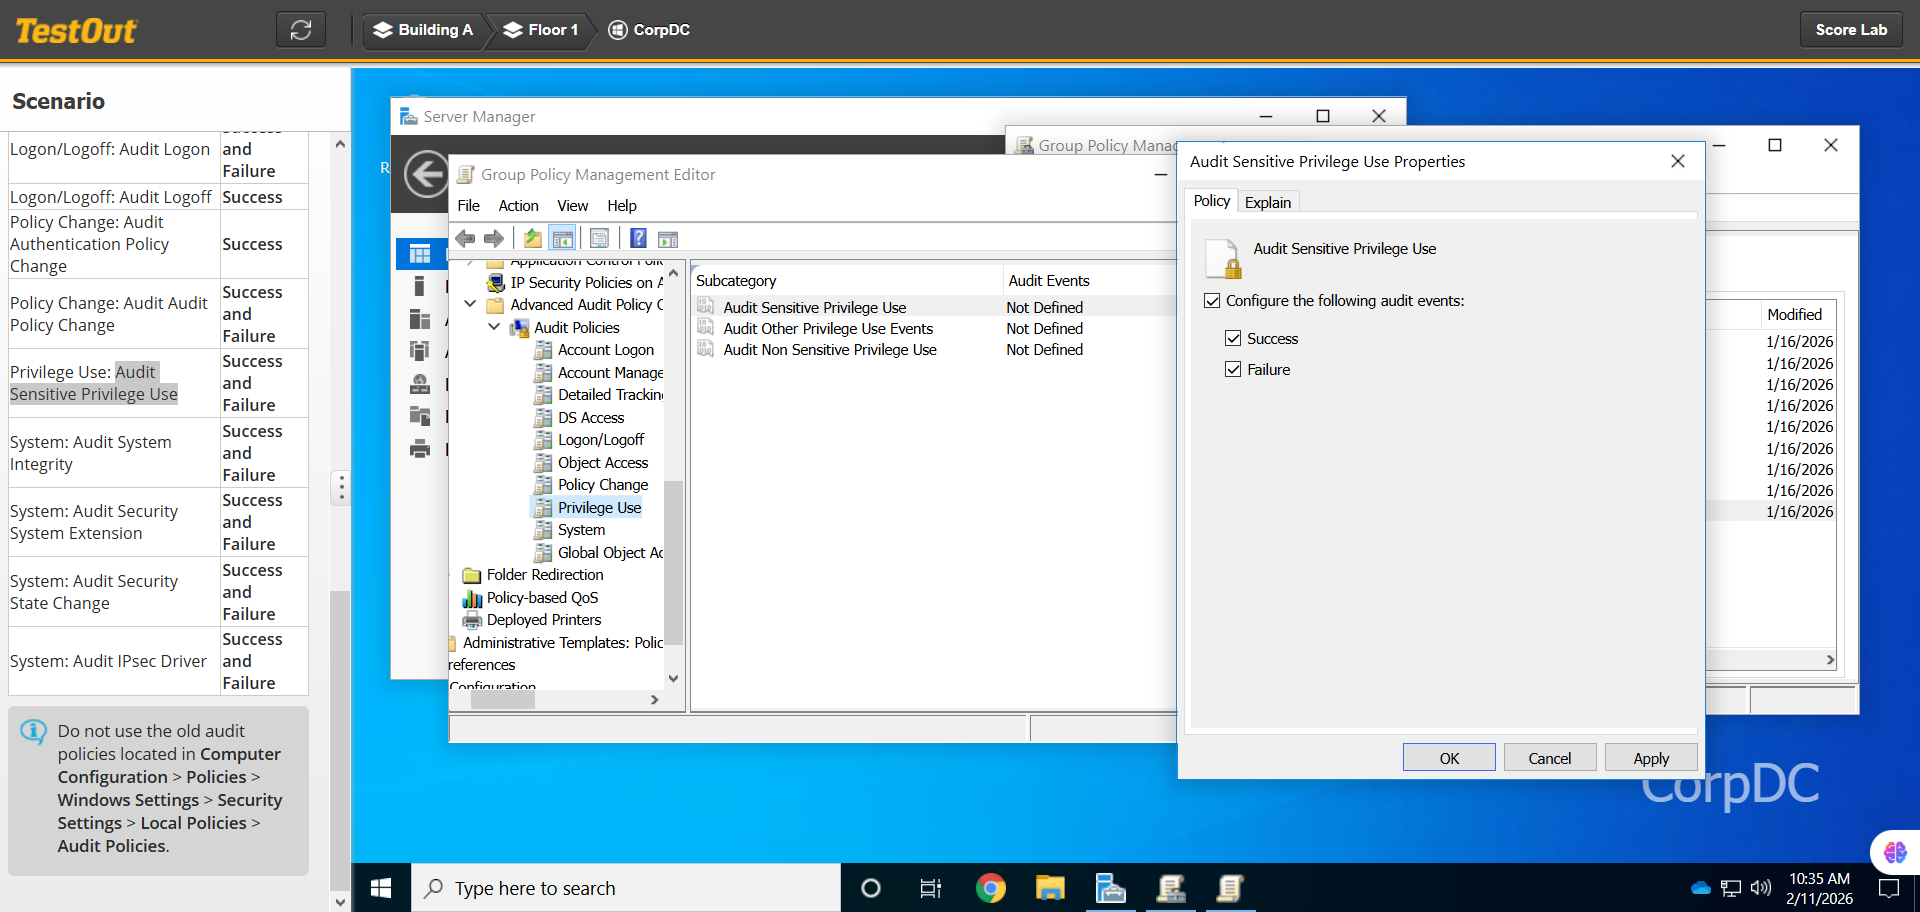Click the Apply button
Image resolution: width=1920 pixels, height=912 pixels.
[1650, 758]
